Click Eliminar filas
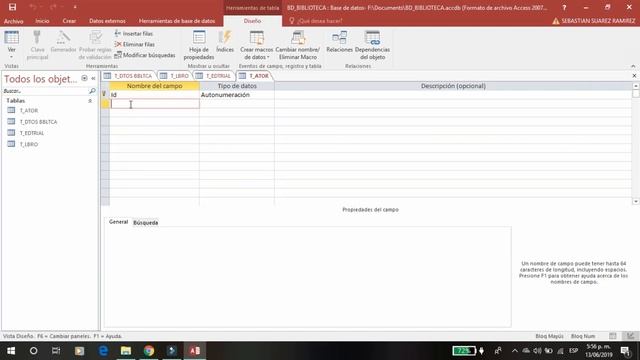 tap(134, 44)
